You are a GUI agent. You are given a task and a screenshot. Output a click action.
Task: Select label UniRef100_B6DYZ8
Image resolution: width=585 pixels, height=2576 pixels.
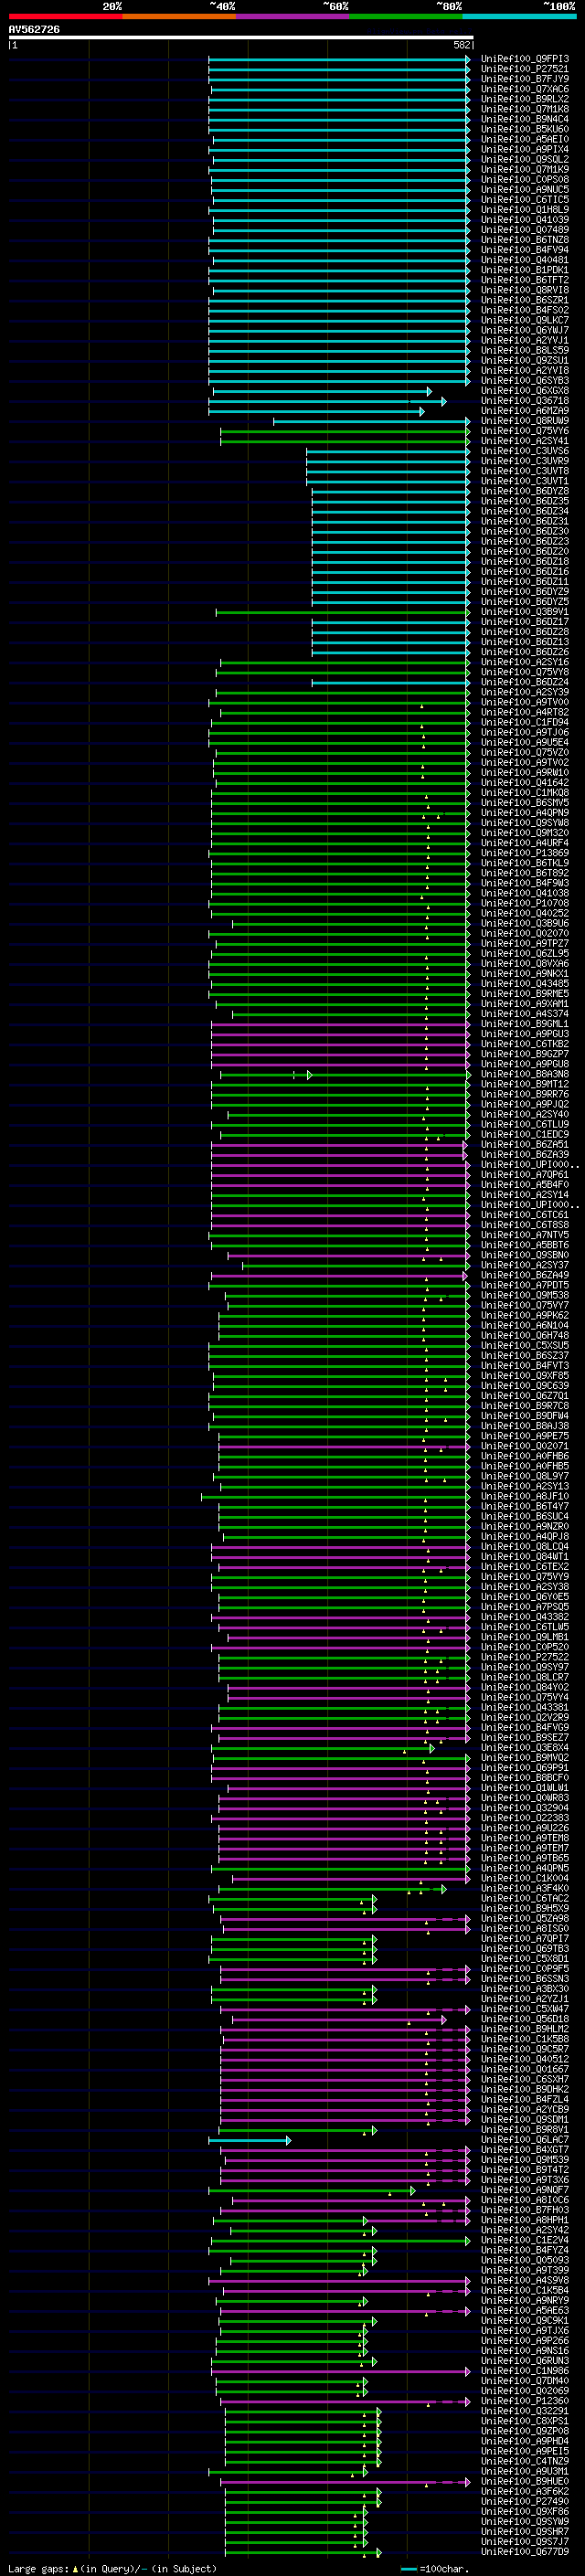tap(524, 491)
